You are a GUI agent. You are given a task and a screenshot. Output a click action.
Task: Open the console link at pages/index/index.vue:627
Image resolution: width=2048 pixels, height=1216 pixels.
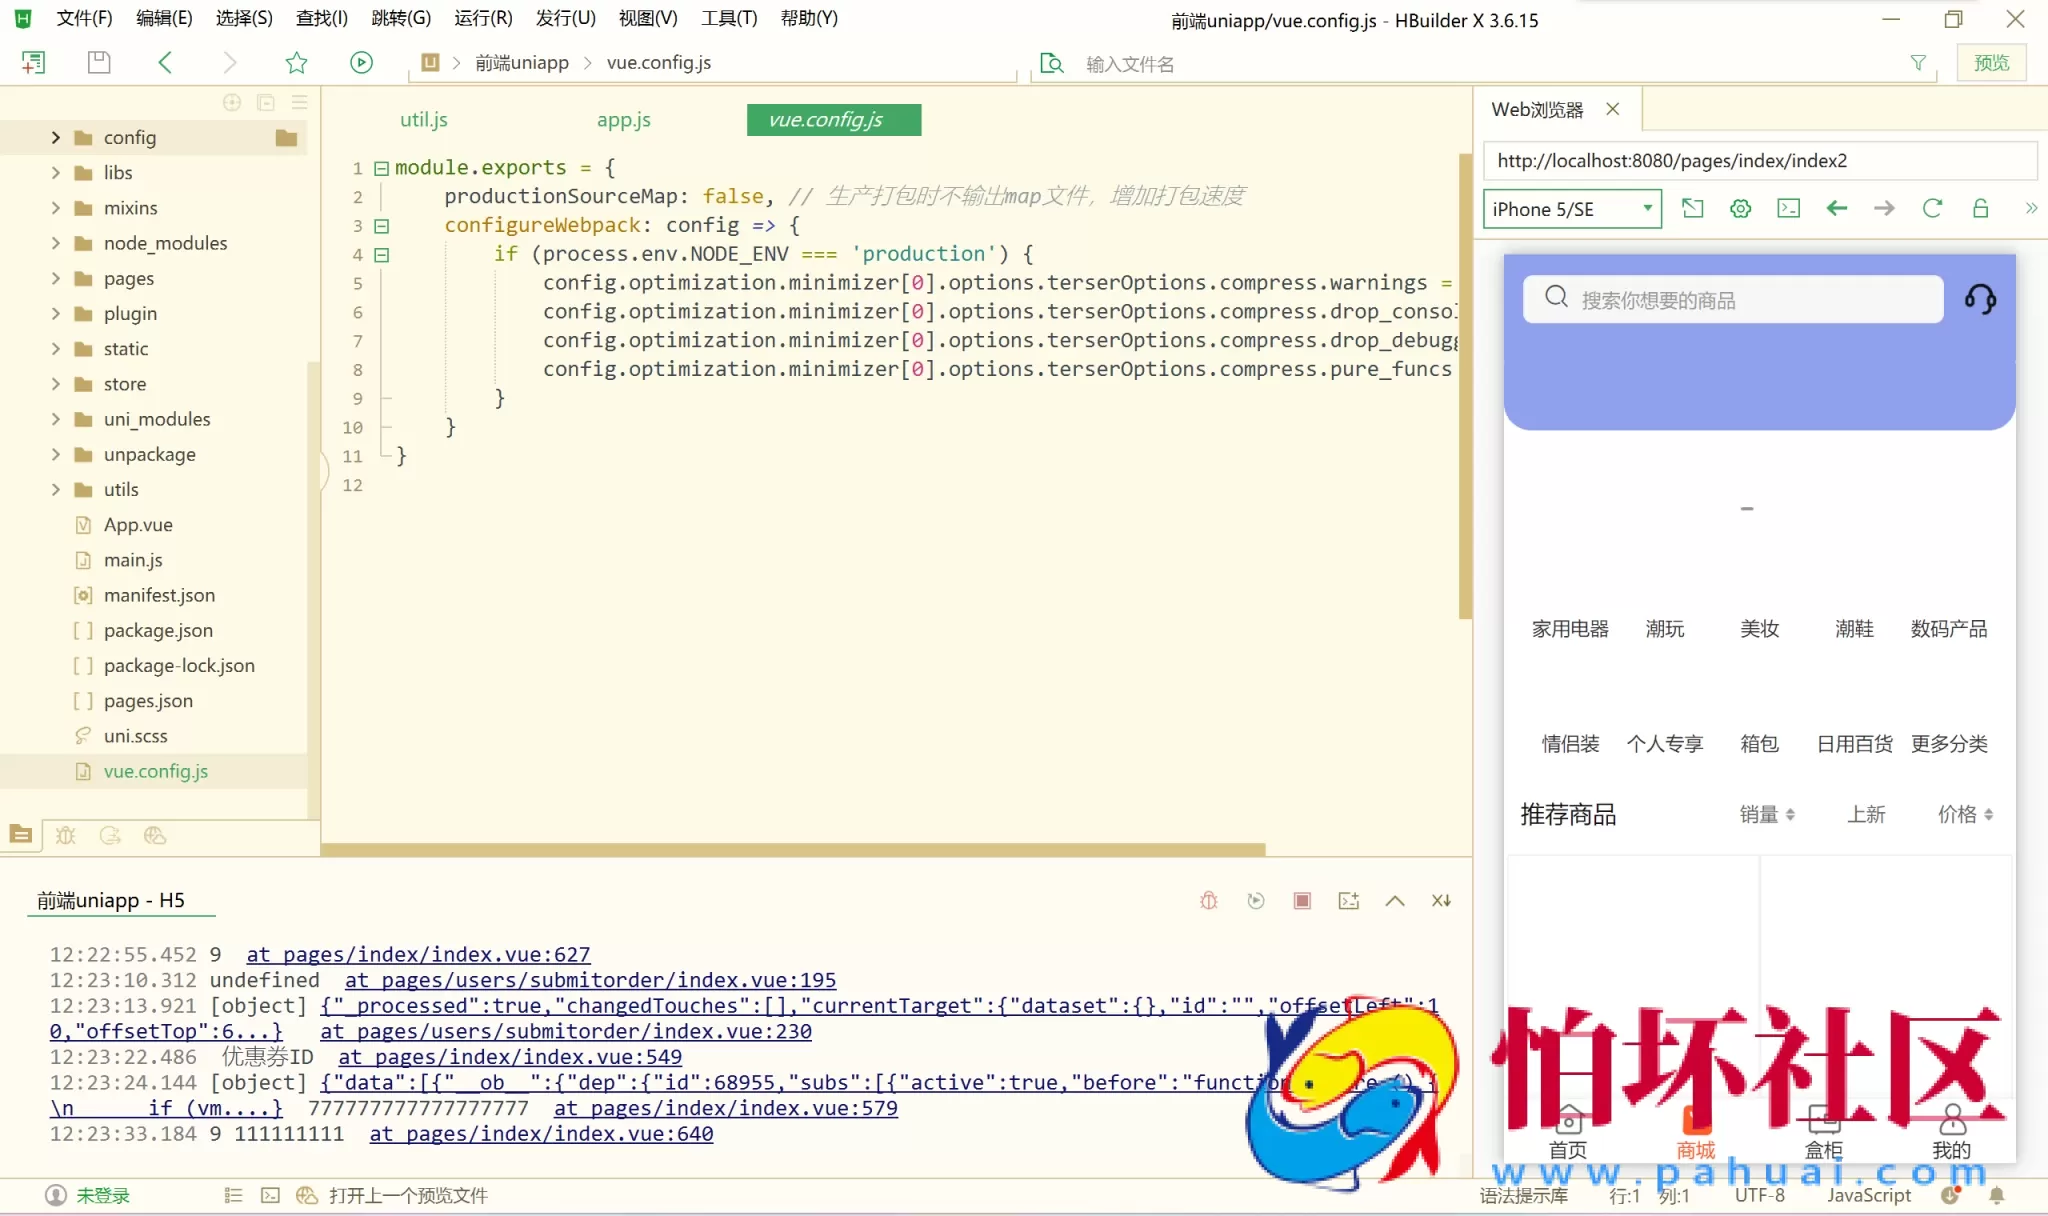(x=417, y=954)
